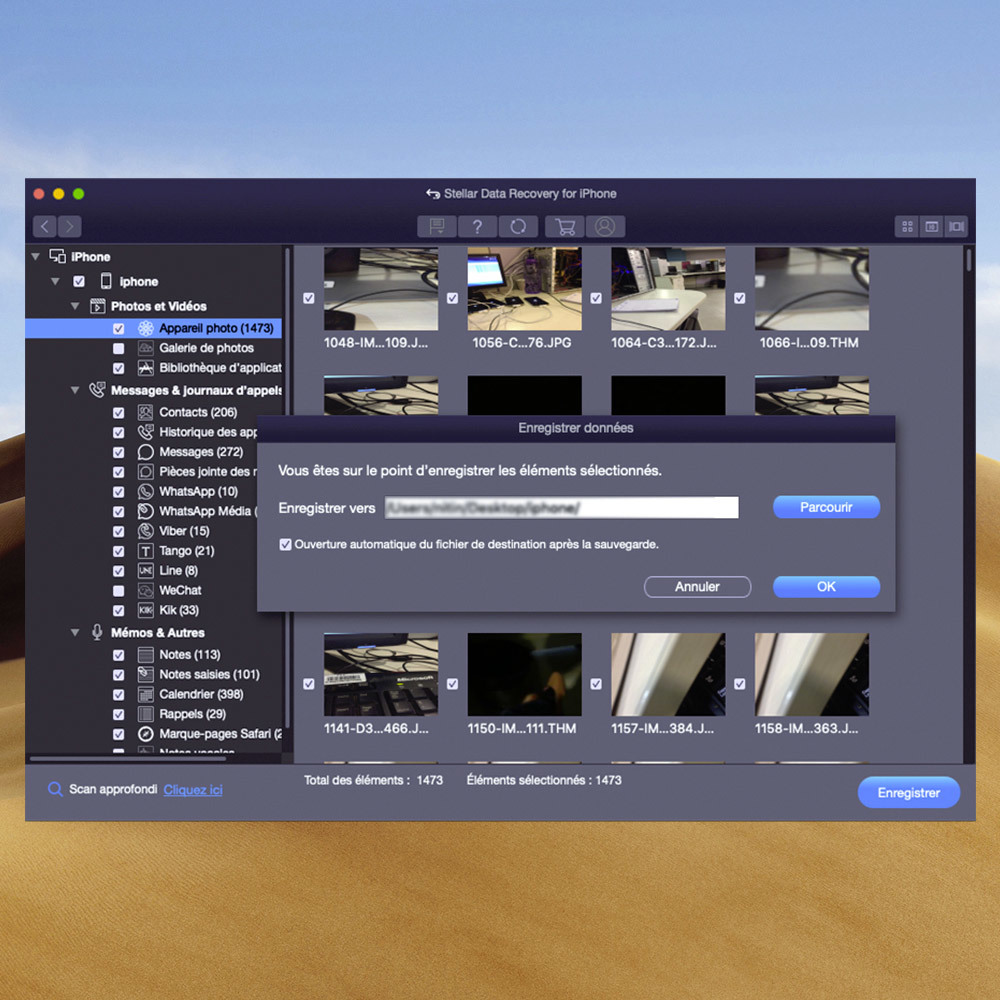1000x1000 pixels.
Task: Click the Galerie de photos icon
Action: (x=145, y=348)
